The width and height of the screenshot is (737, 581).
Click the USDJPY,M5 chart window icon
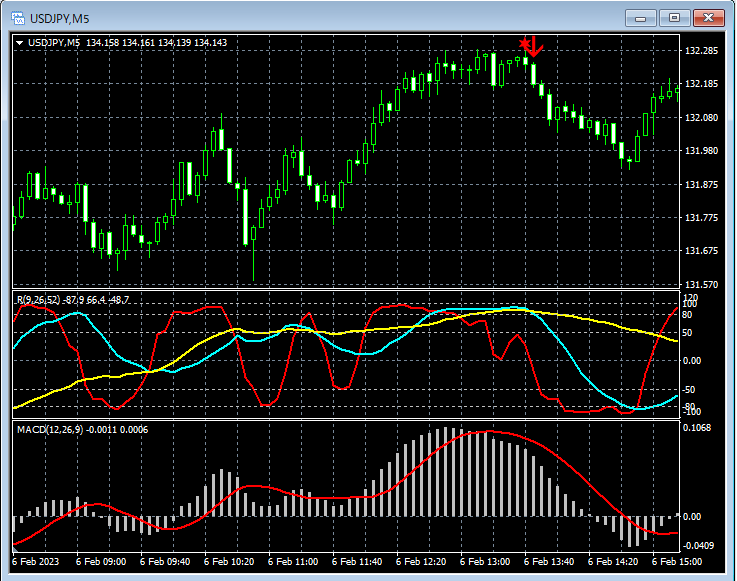point(18,18)
